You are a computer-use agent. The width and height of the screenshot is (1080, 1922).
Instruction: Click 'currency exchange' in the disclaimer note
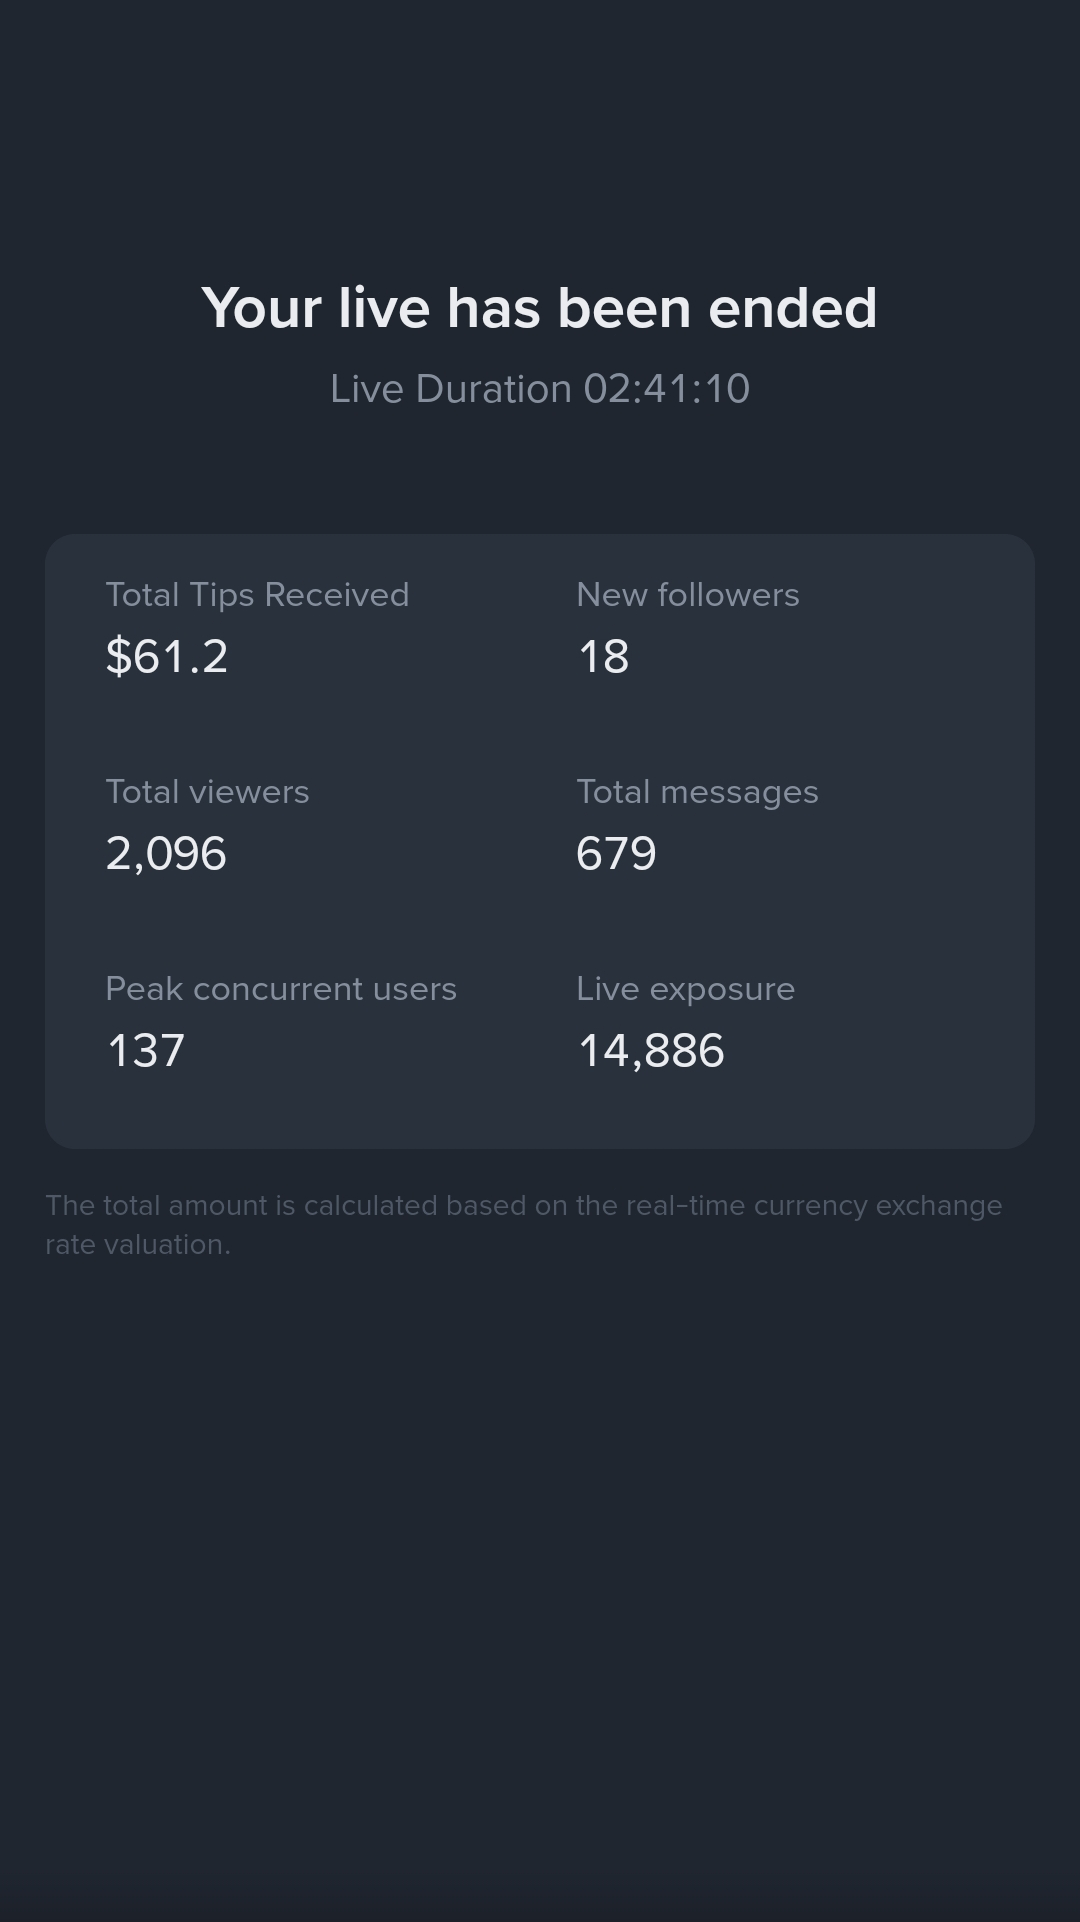[x=878, y=1206]
